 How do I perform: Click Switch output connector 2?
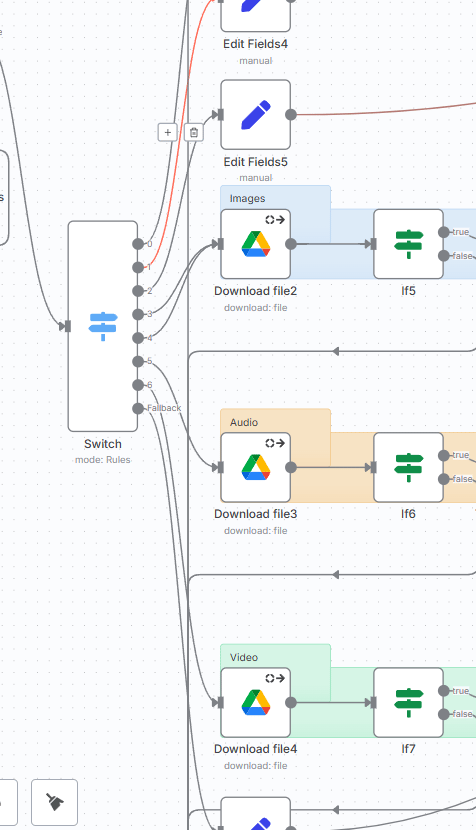138,291
